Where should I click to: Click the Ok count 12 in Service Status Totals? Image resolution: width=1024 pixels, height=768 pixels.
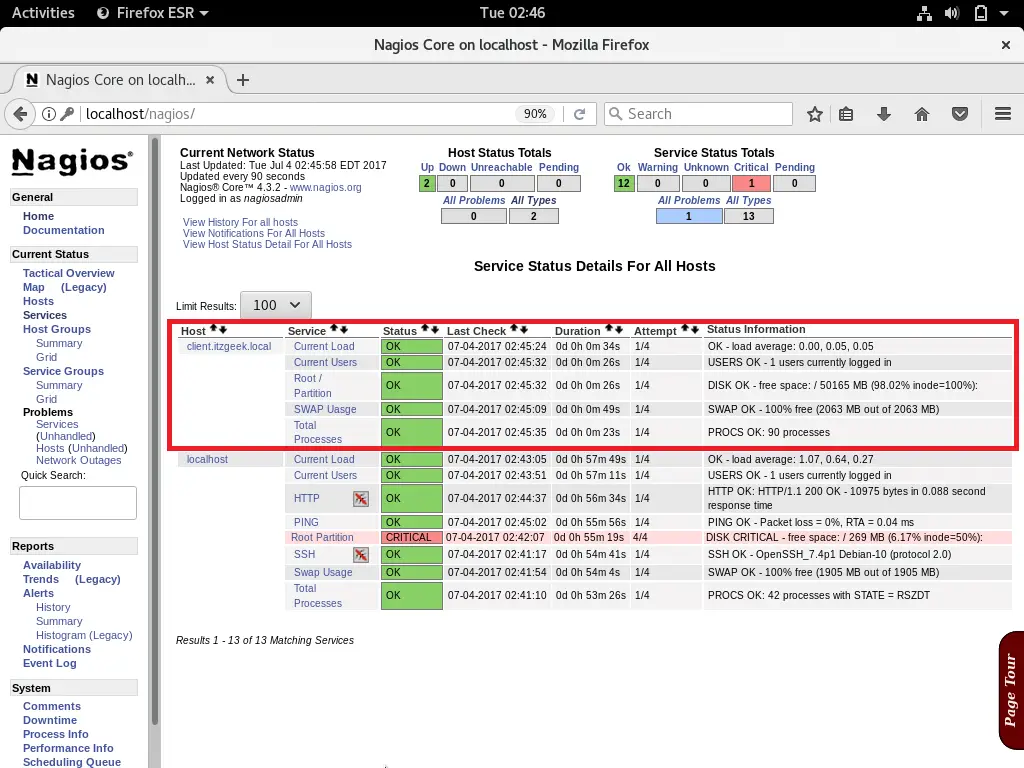tap(624, 184)
